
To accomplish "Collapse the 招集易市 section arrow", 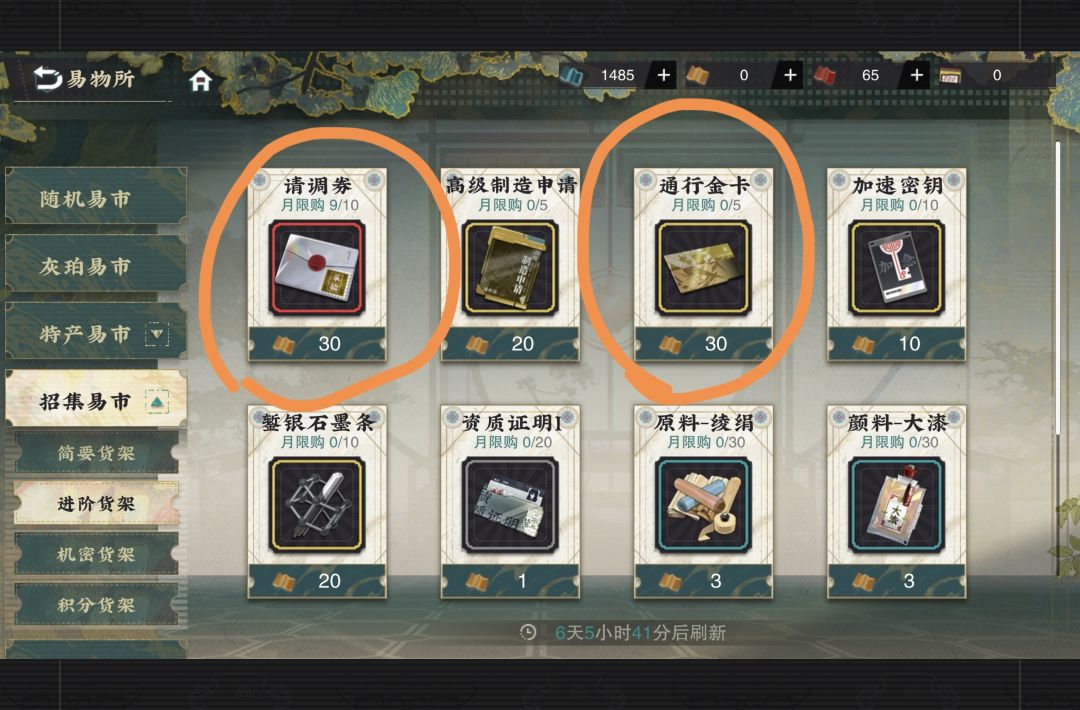I will click(157, 401).
